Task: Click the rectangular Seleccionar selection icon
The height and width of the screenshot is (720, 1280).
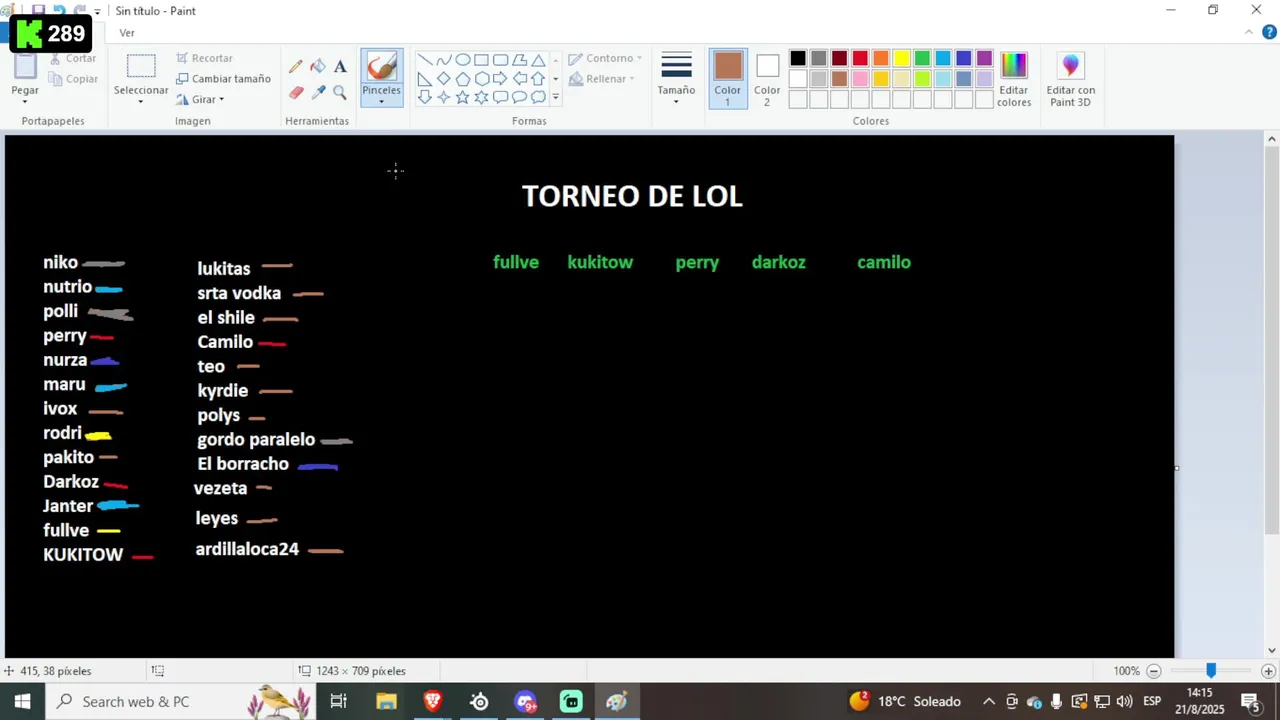Action: [141, 67]
